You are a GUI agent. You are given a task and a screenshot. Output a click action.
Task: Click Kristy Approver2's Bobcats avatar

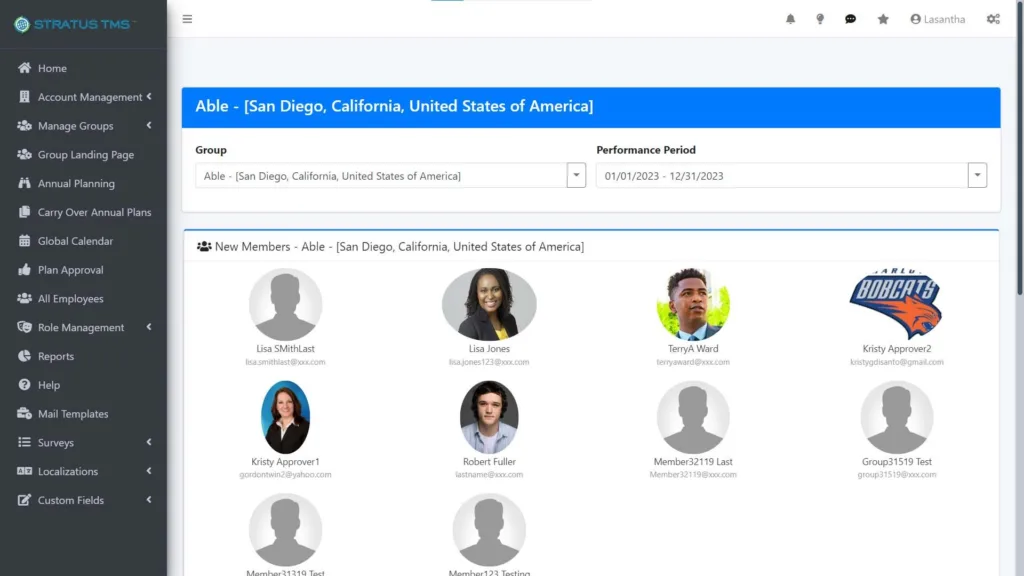[x=896, y=304]
